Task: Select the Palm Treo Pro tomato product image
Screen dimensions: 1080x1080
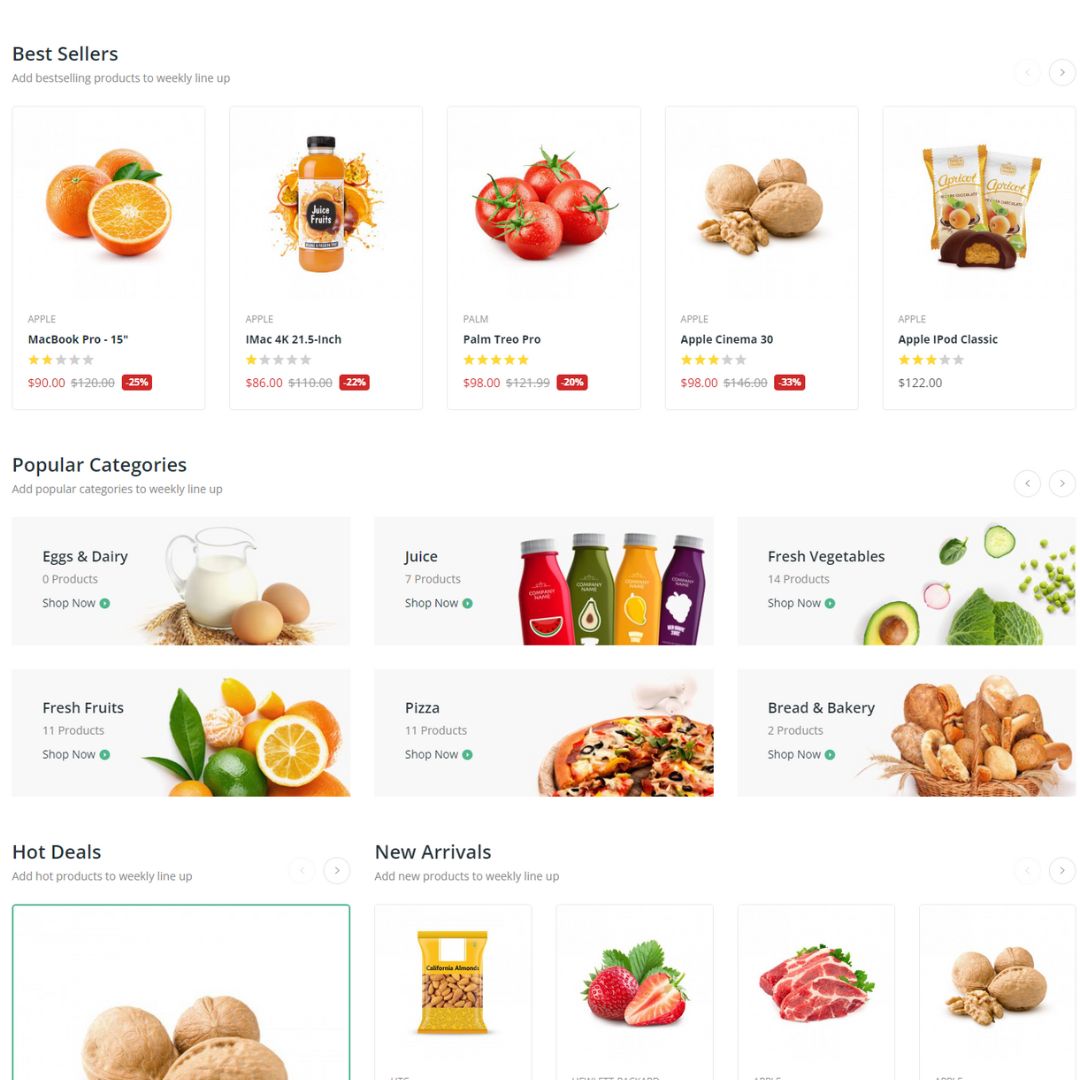Action: coord(544,204)
